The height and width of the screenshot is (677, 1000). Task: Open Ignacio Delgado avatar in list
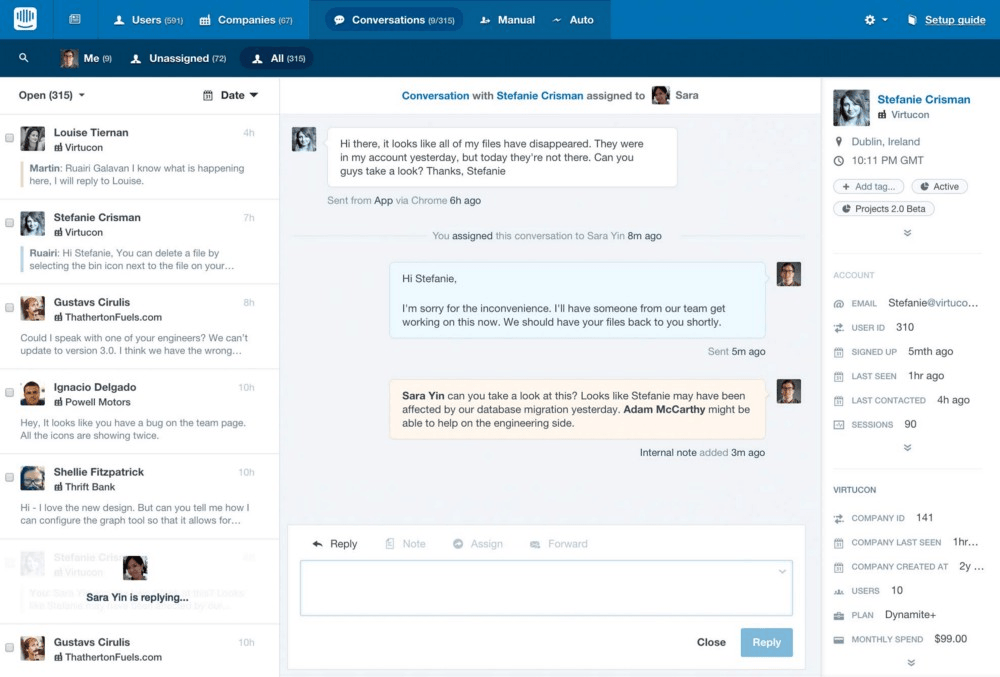click(x=33, y=393)
